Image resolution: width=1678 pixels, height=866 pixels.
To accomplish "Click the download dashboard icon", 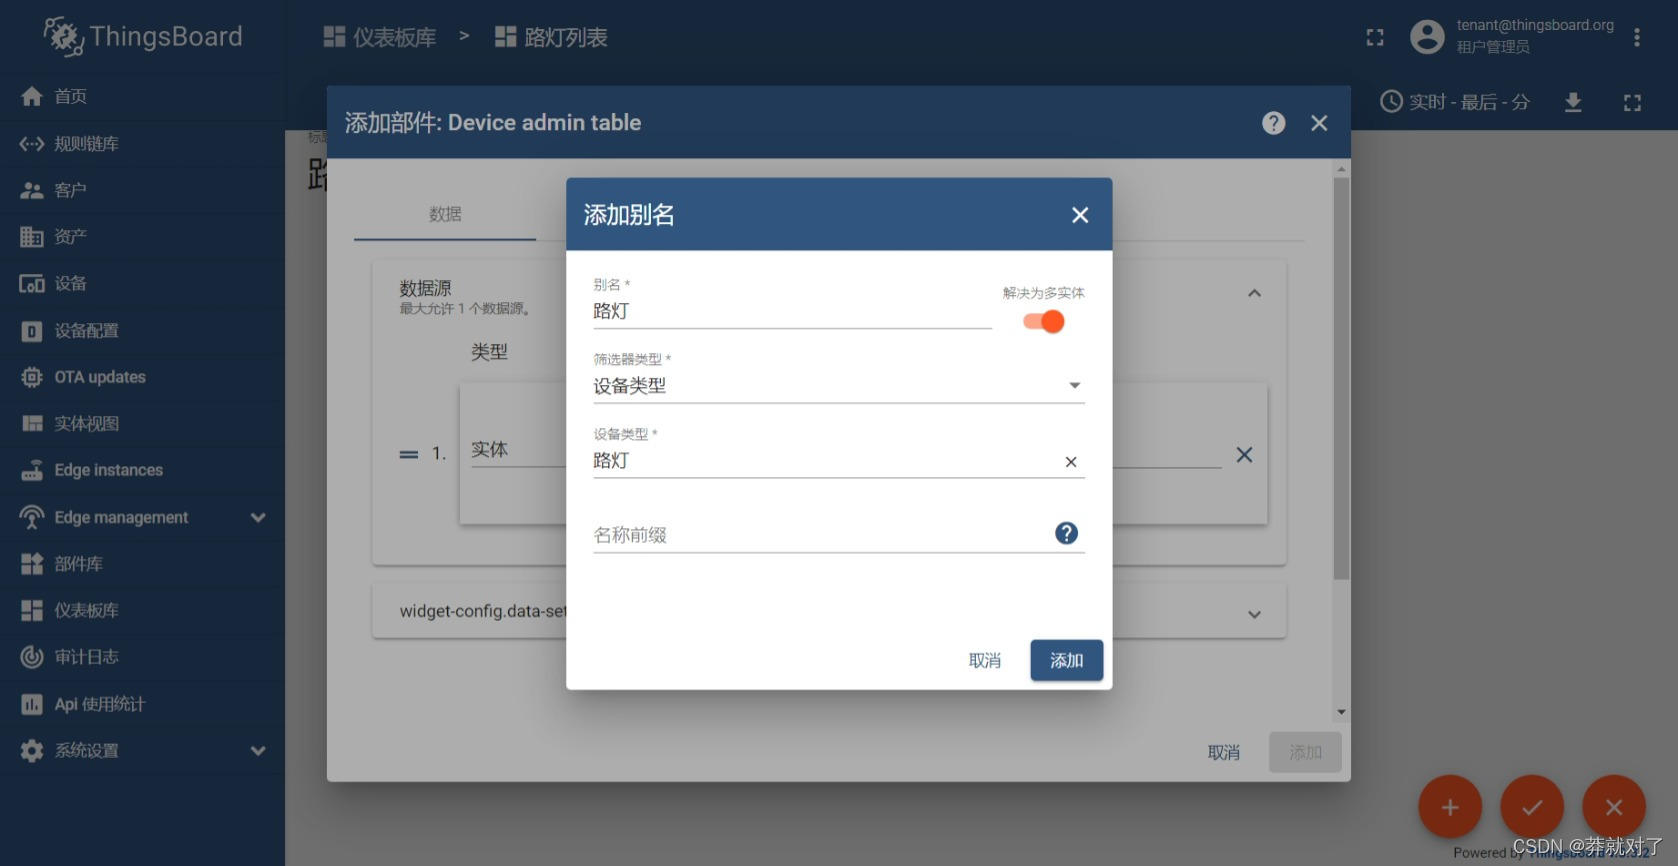I will click(1573, 102).
